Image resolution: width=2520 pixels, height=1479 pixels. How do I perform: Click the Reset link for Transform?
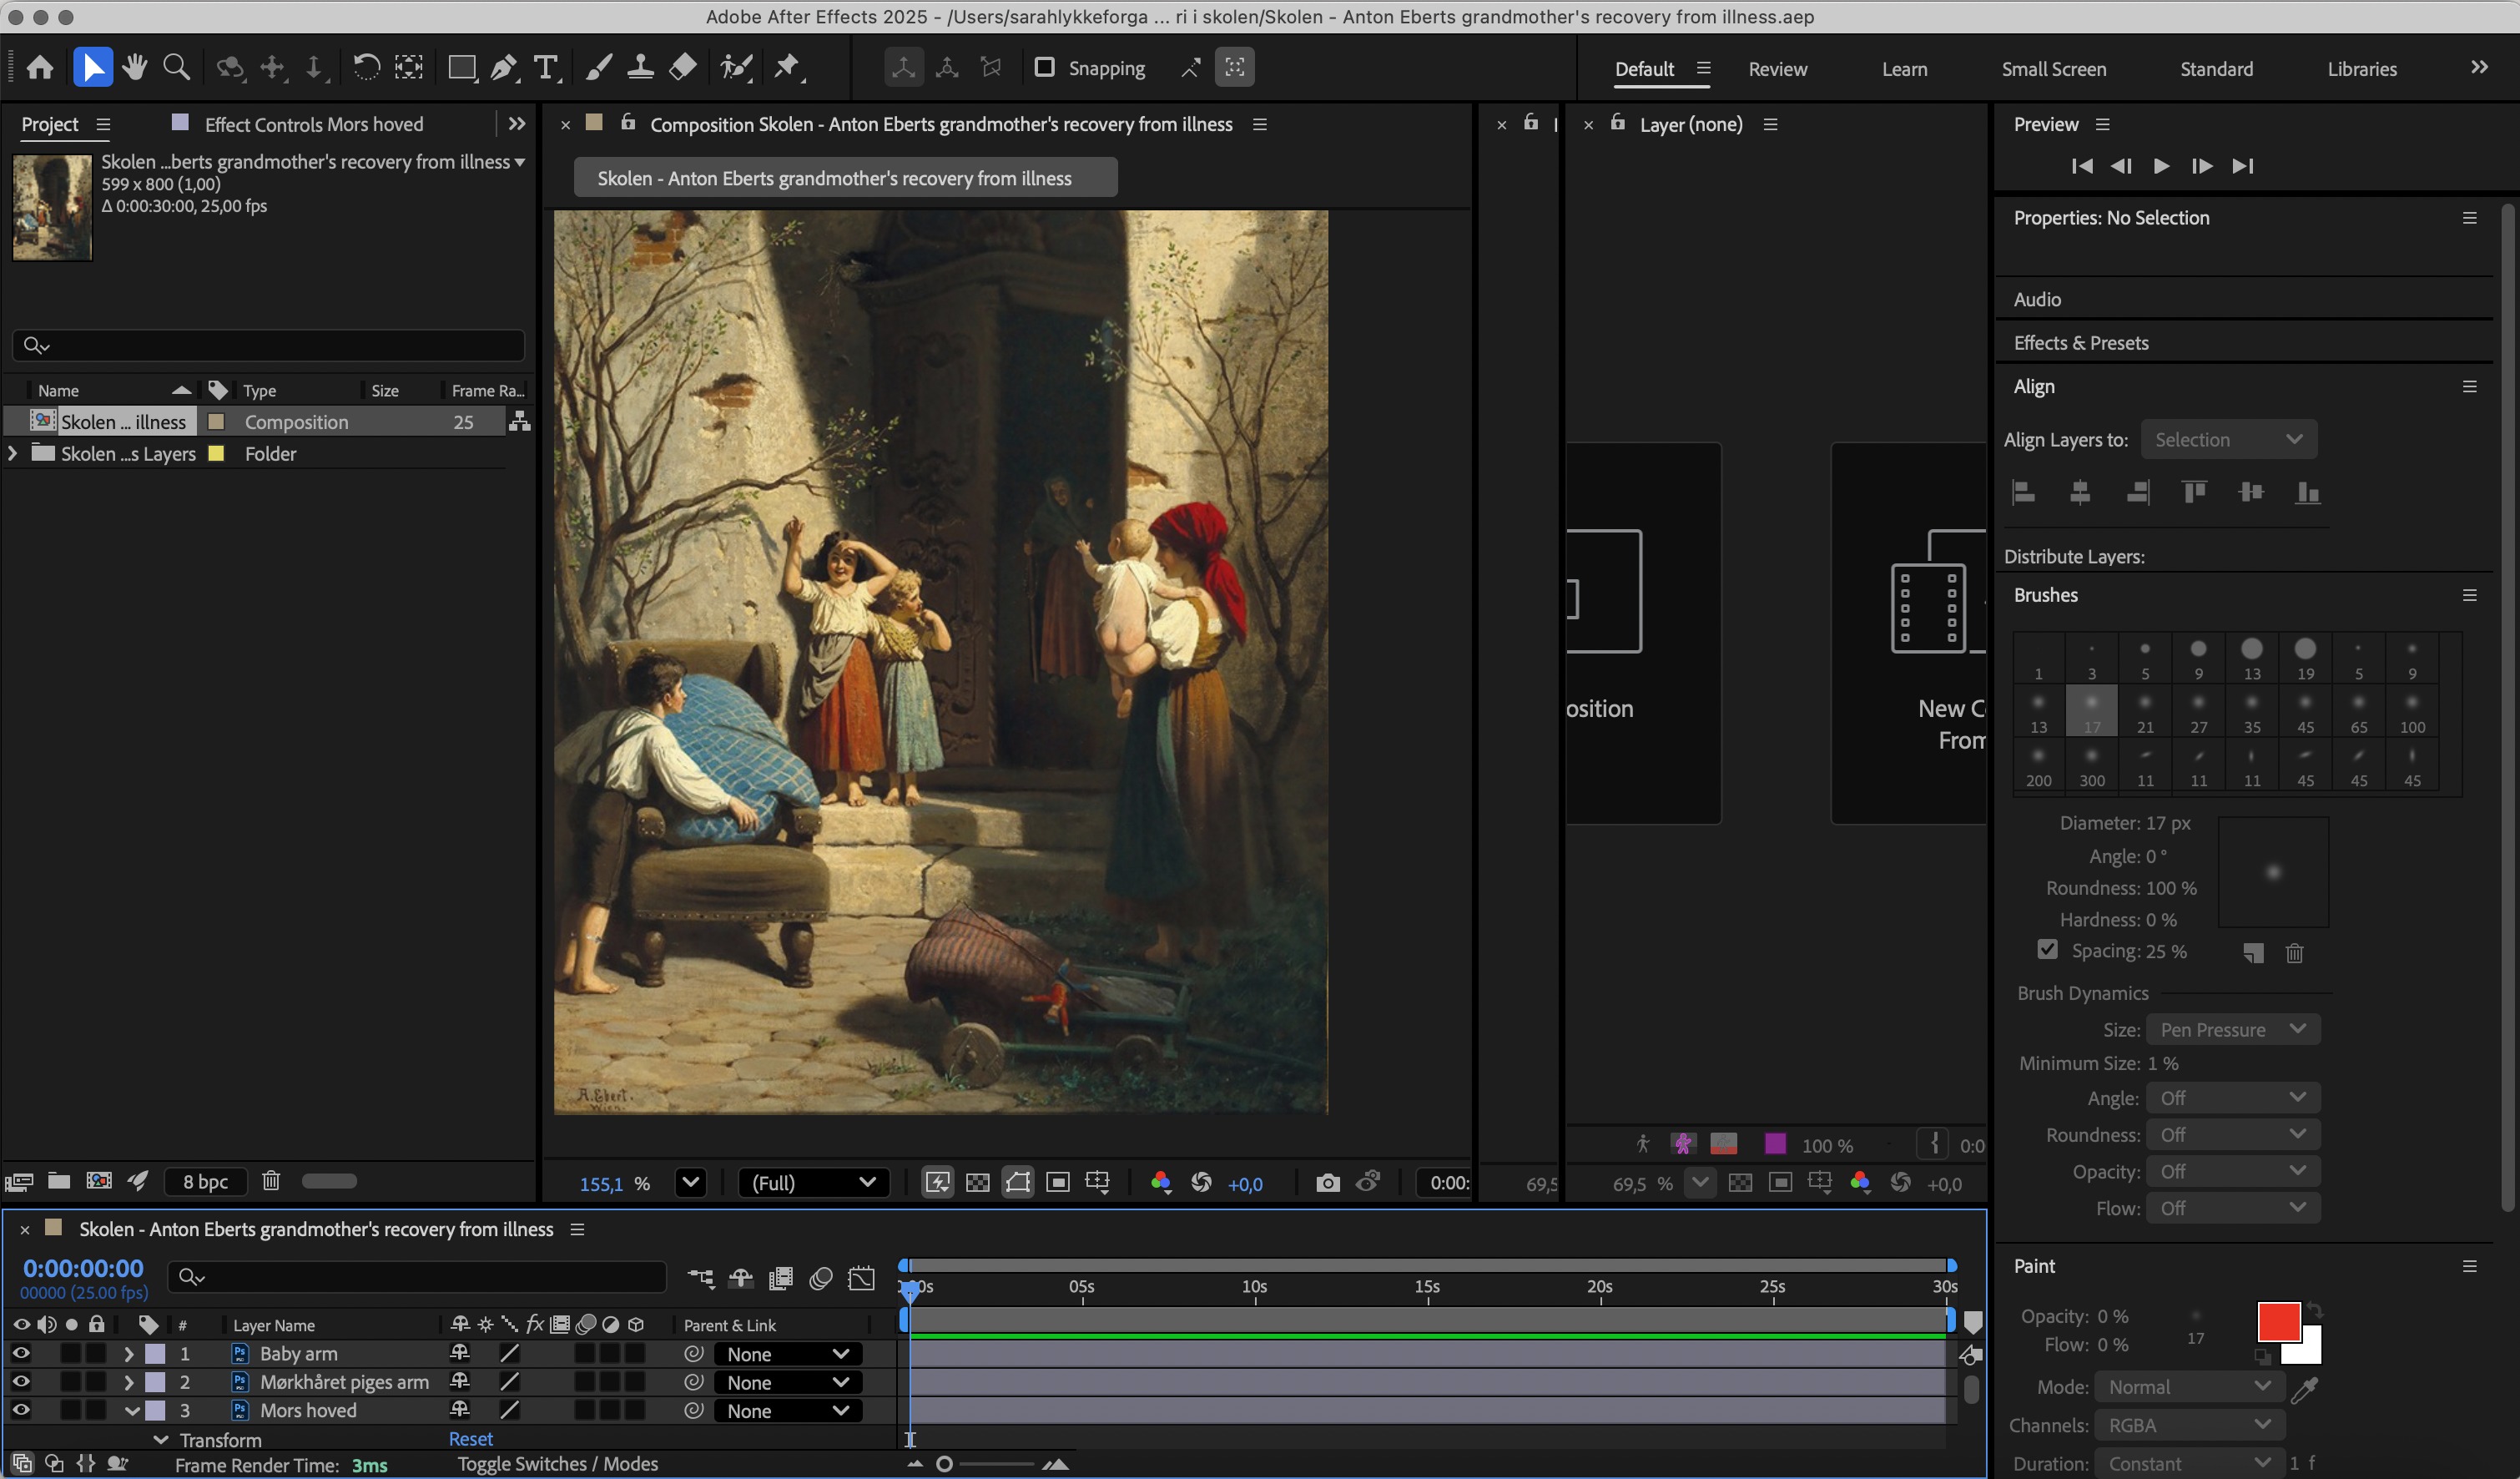click(470, 1439)
